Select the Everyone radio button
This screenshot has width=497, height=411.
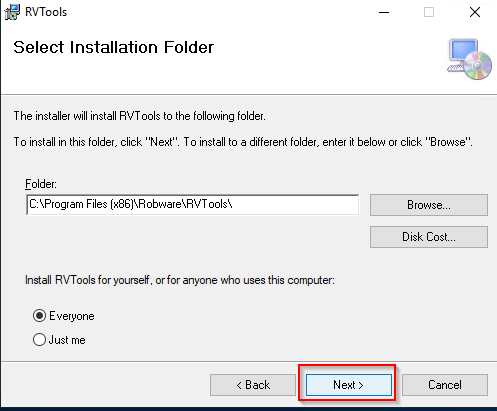[39, 315]
